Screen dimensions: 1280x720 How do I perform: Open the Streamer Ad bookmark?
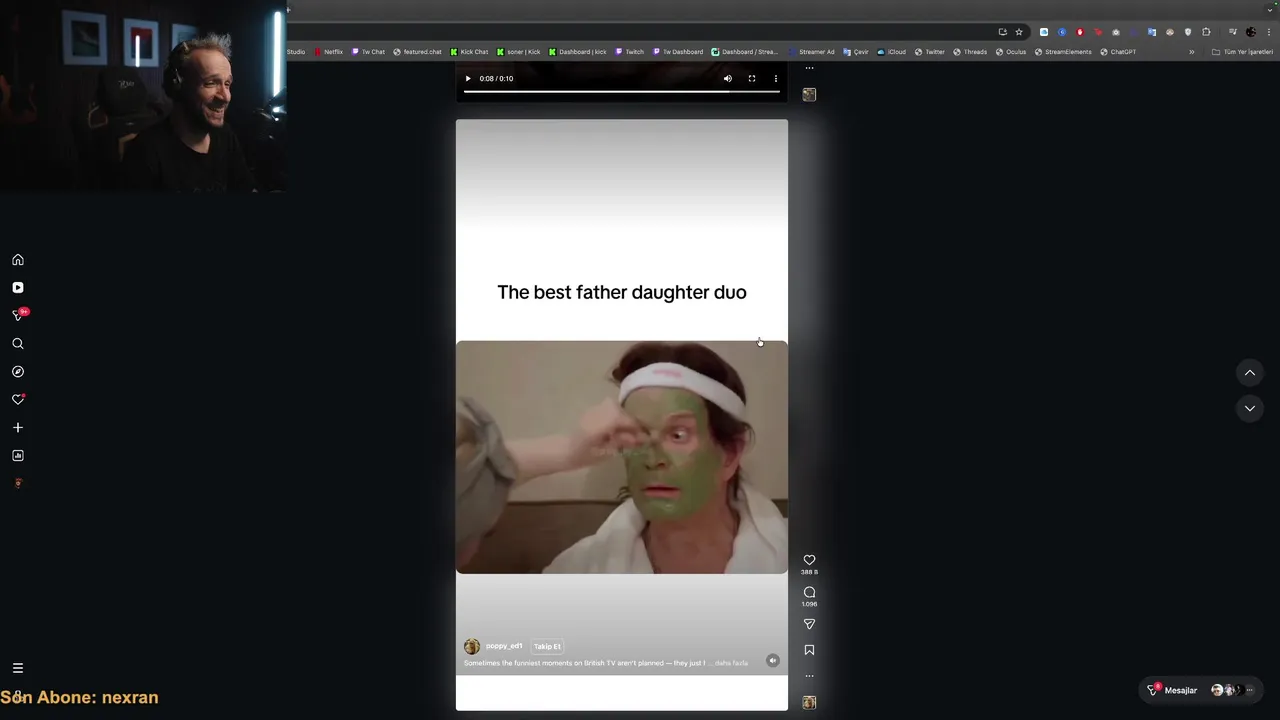pos(811,52)
